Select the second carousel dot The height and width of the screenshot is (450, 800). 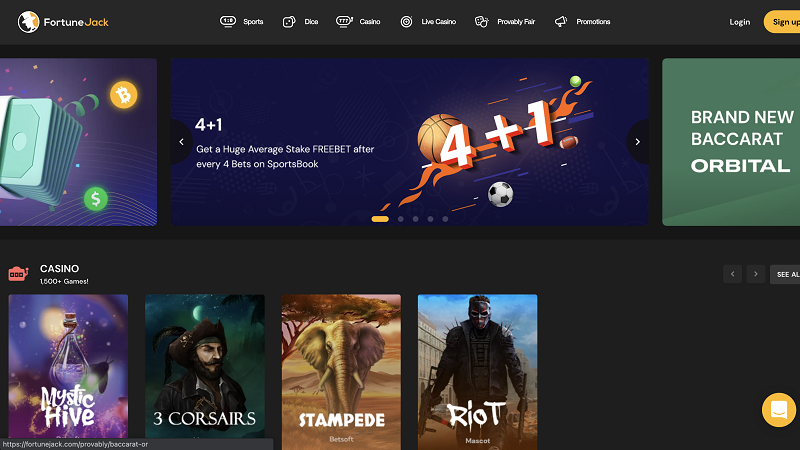coord(401,219)
